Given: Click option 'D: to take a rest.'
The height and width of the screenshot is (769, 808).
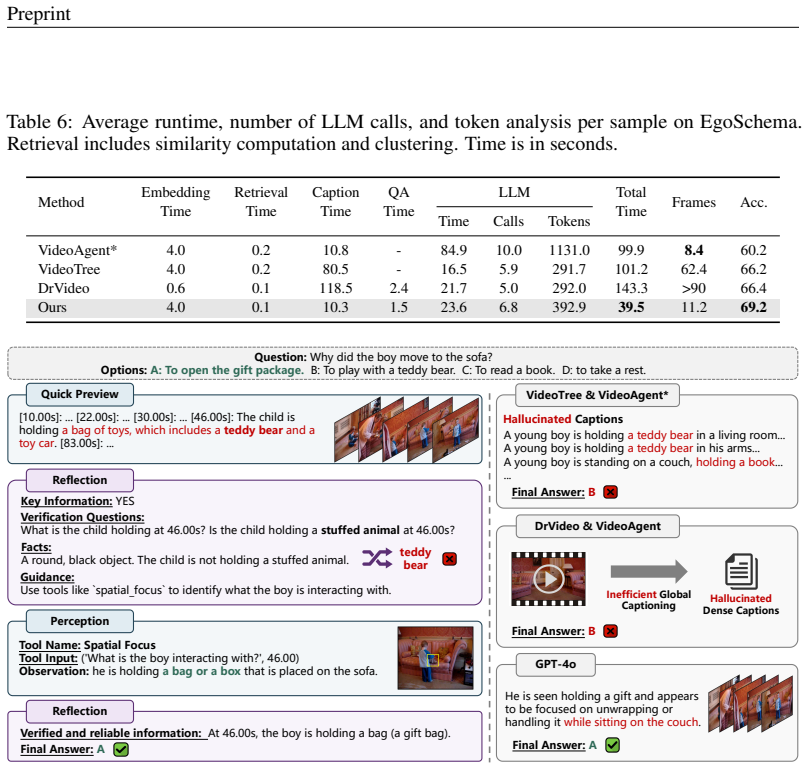Looking at the screenshot, I should click(x=603, y=370).
